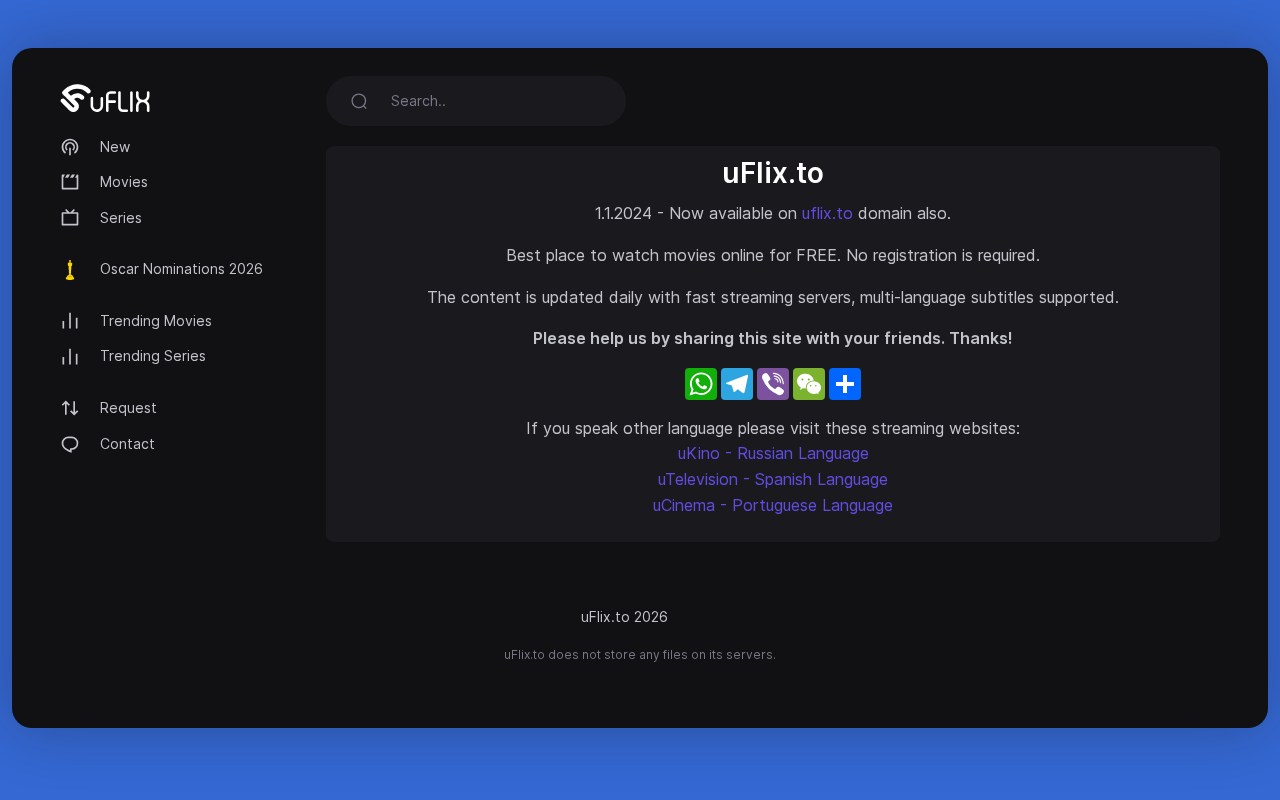Focus the Search input field
This screenshot has height=800, width=1280.
pyautogui.click(x=476, y=101)
